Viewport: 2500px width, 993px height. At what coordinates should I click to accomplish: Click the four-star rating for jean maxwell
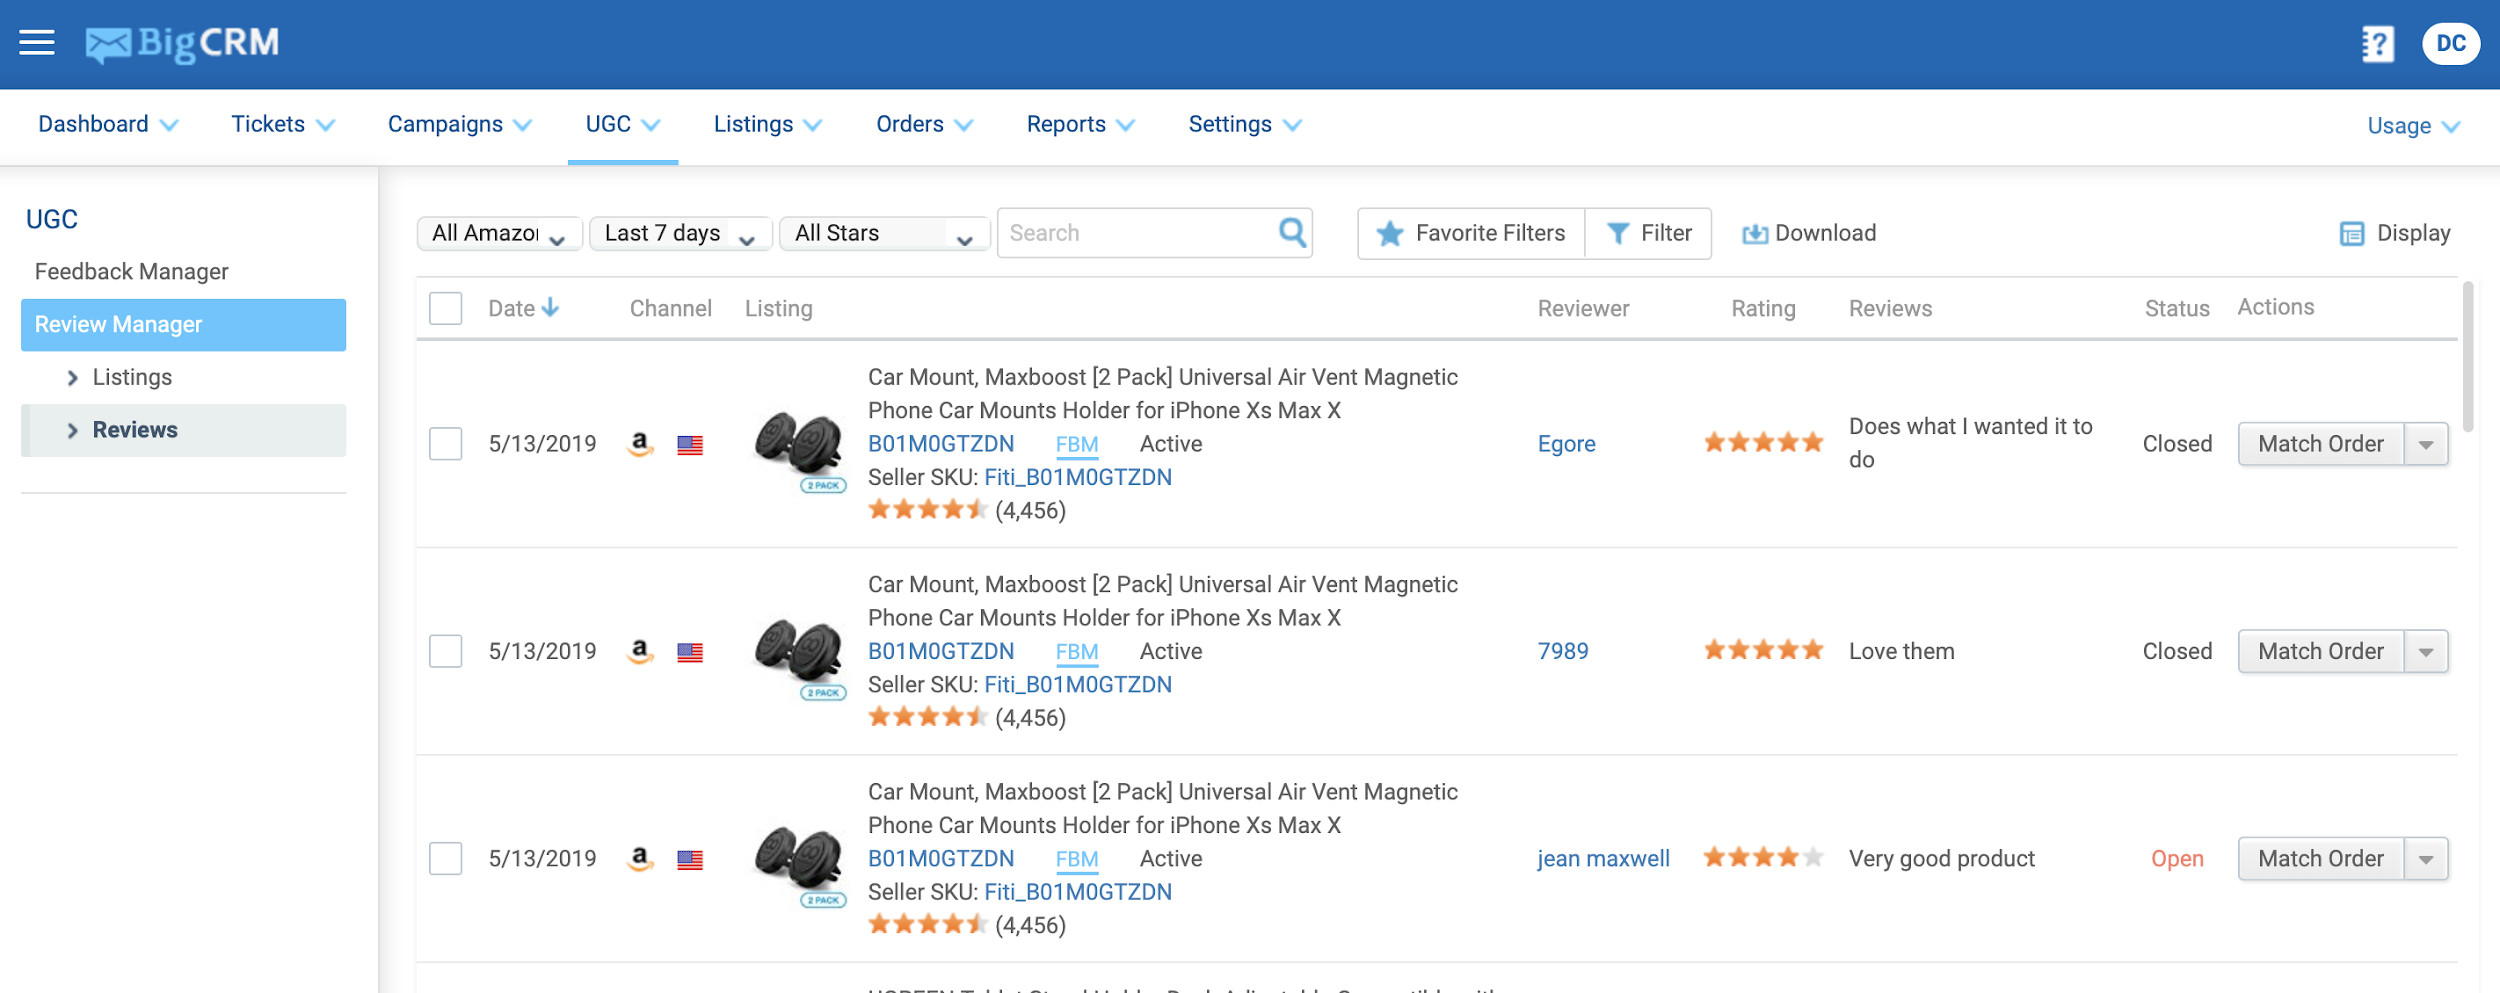coord(1764,858)
